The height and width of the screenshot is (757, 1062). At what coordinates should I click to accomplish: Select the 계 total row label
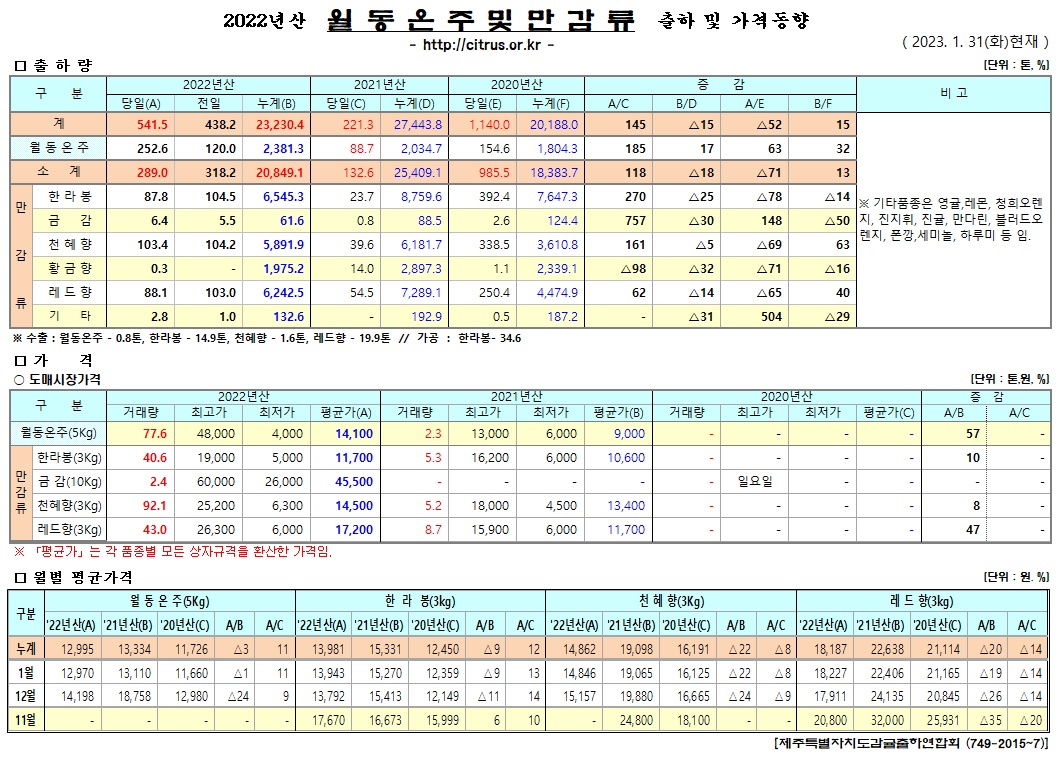point(58,124)
